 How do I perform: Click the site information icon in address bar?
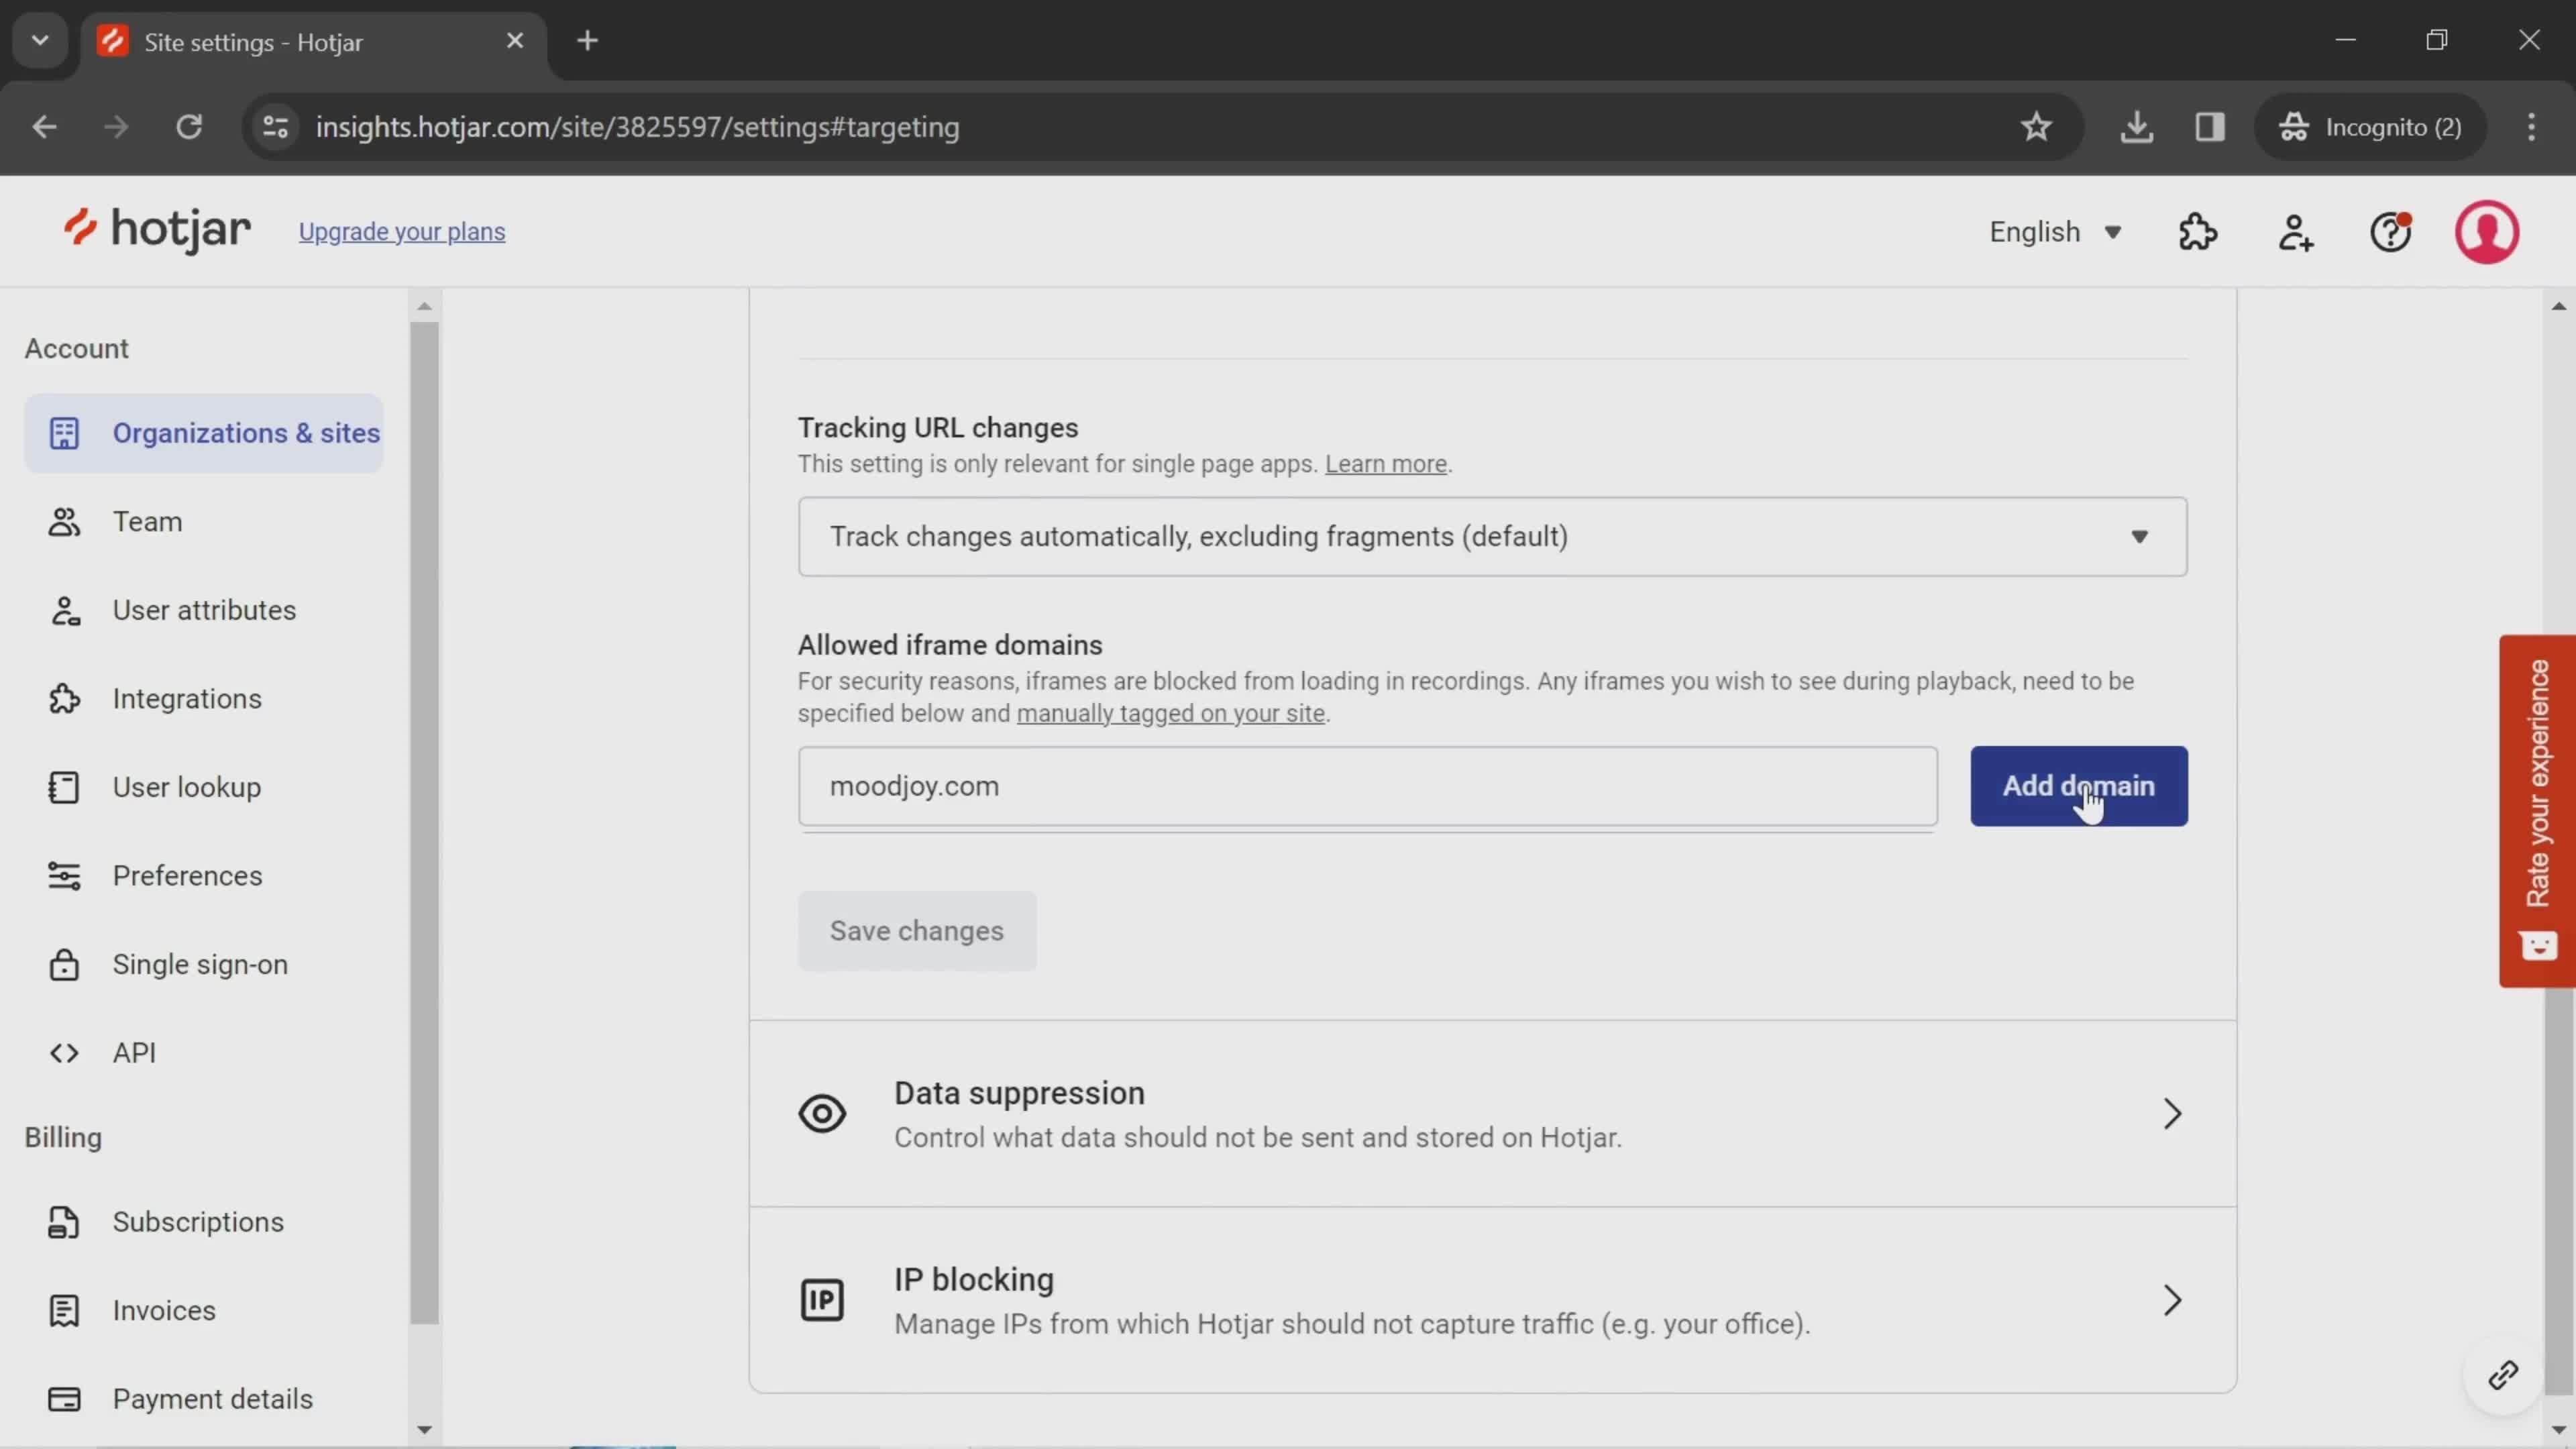[276, 127]
